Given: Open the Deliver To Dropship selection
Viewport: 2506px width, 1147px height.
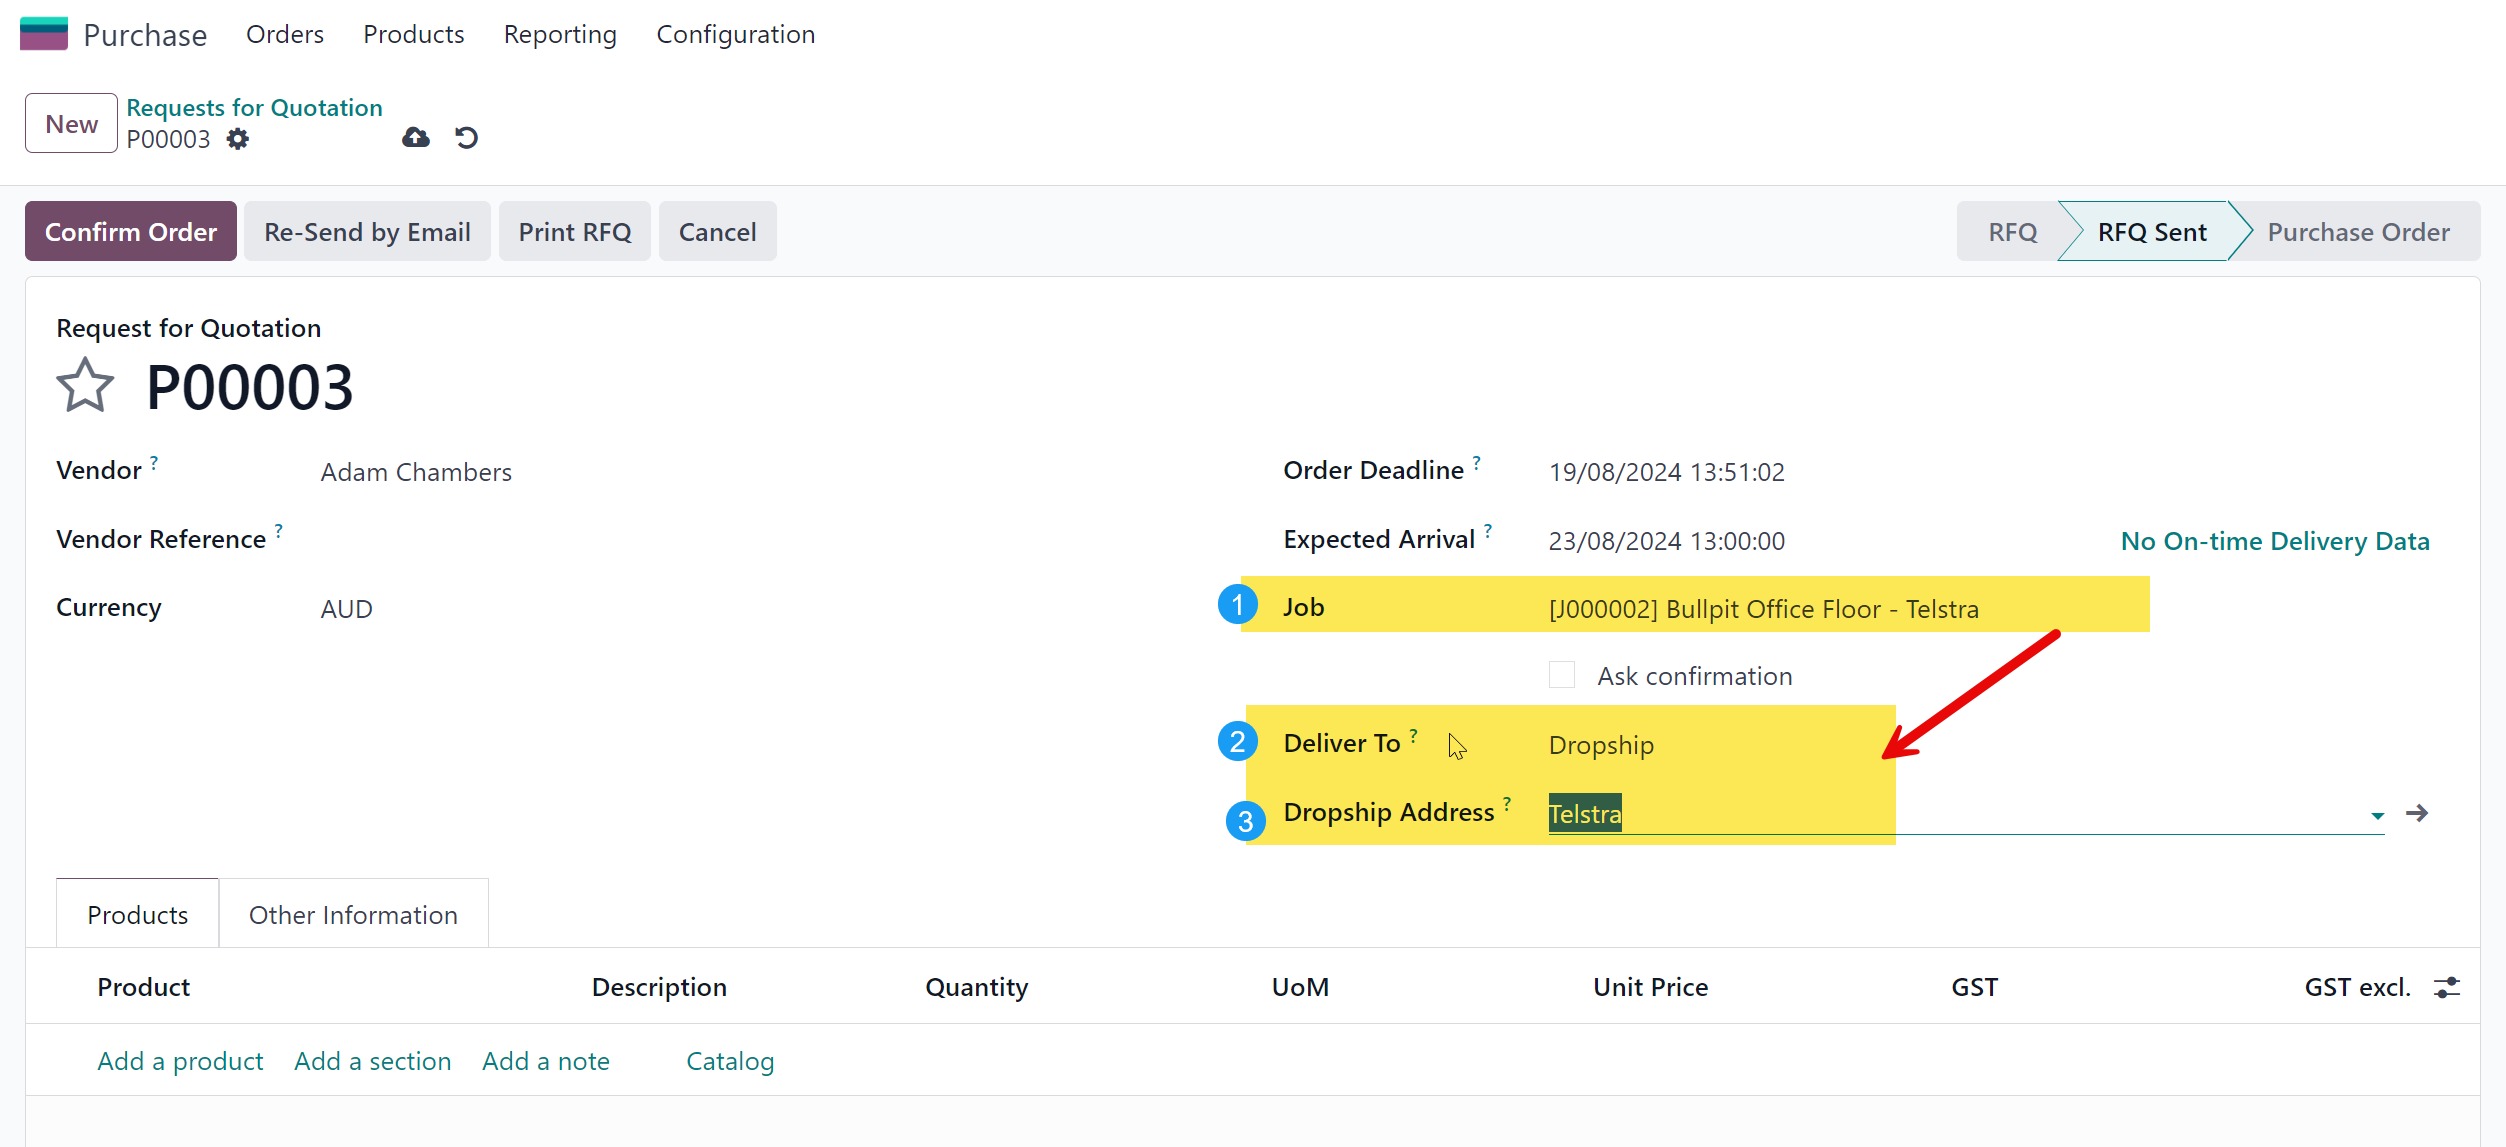Looking at the screenshot, I should coord(1601,745).
